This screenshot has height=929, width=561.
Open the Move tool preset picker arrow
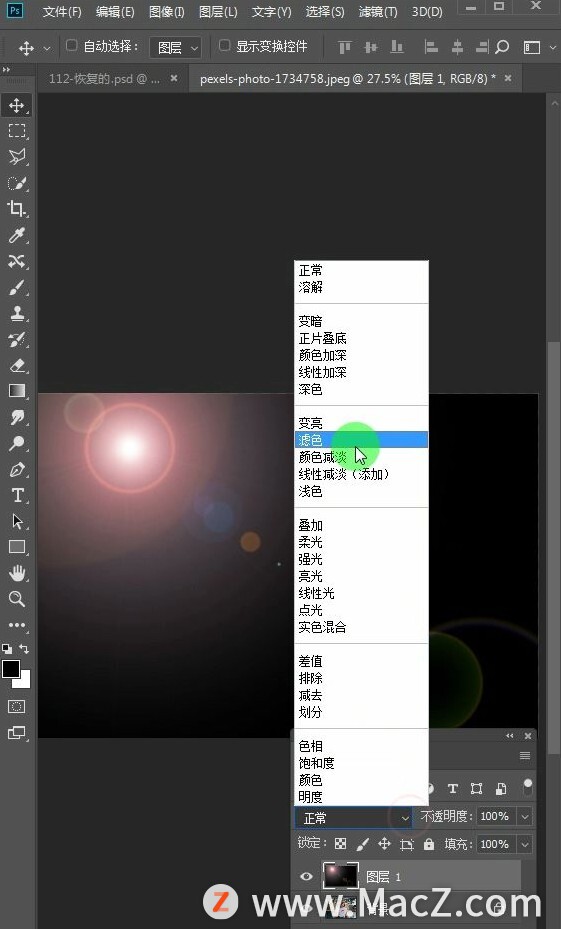coord(47,48)
